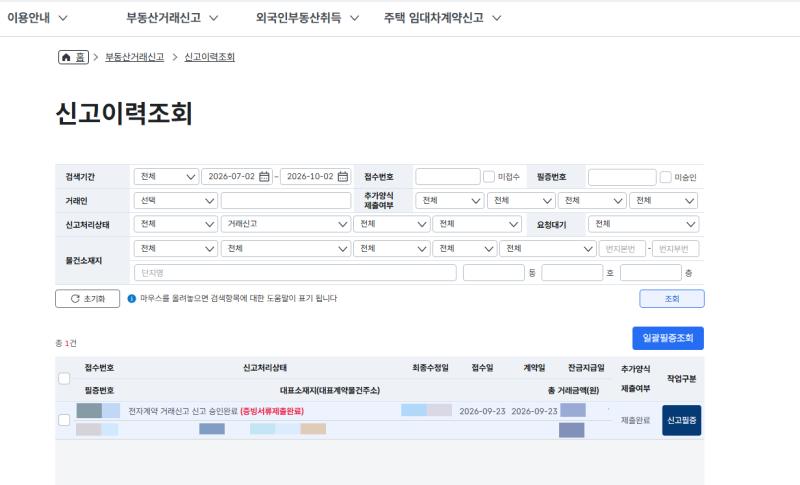Check the 미승인 checkbox
The image size is (800, 485).
[x=665, y=177]
